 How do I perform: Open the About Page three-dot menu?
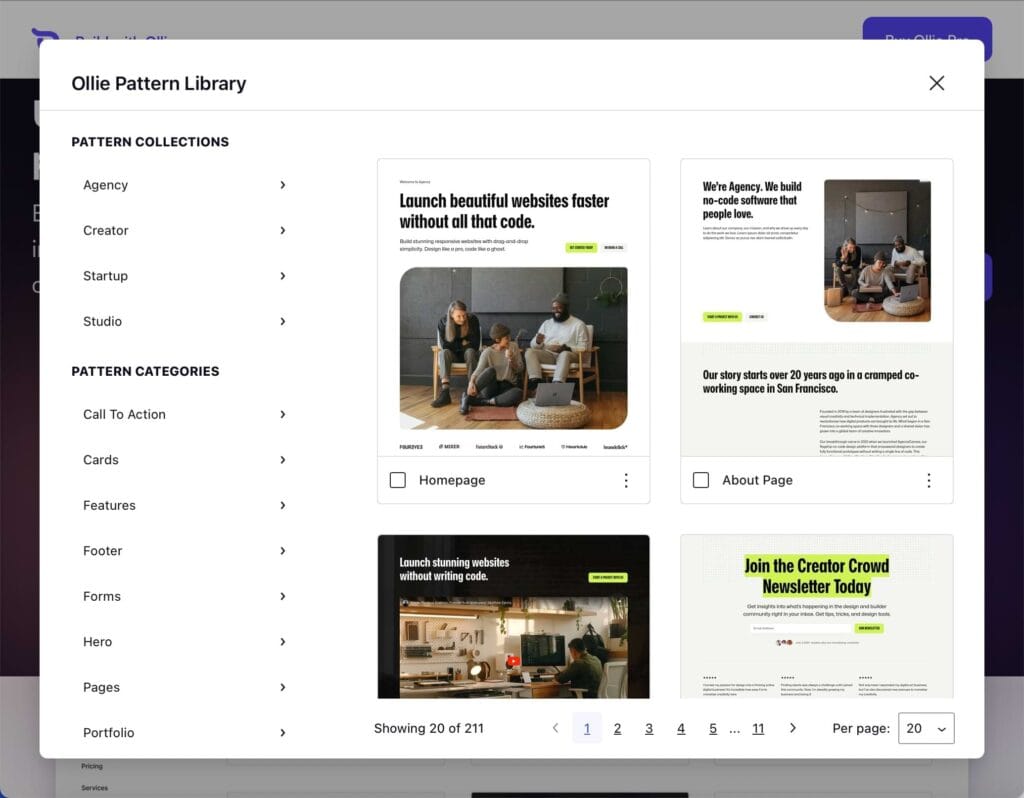point(928,480)
